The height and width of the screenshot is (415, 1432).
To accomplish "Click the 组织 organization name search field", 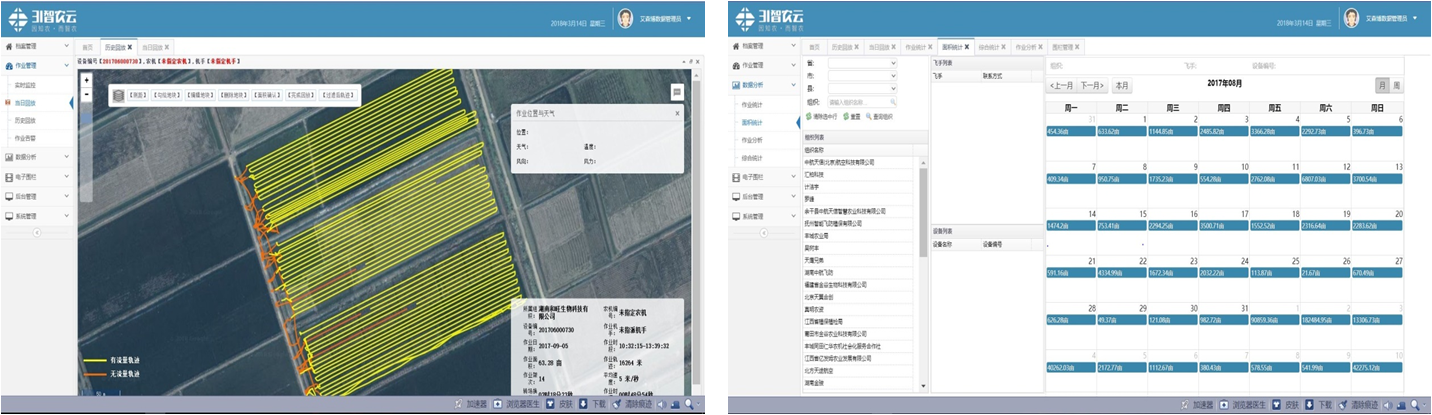I will click(862, 102).
